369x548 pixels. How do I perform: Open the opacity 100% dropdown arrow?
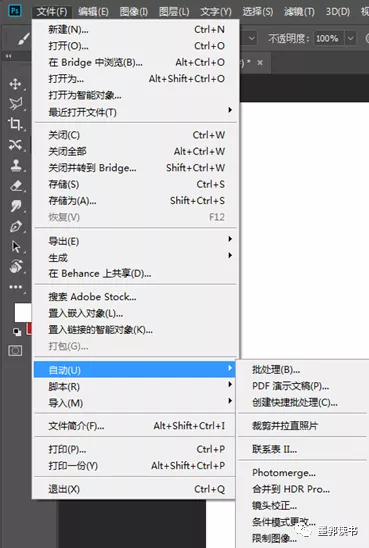(350, 38)
